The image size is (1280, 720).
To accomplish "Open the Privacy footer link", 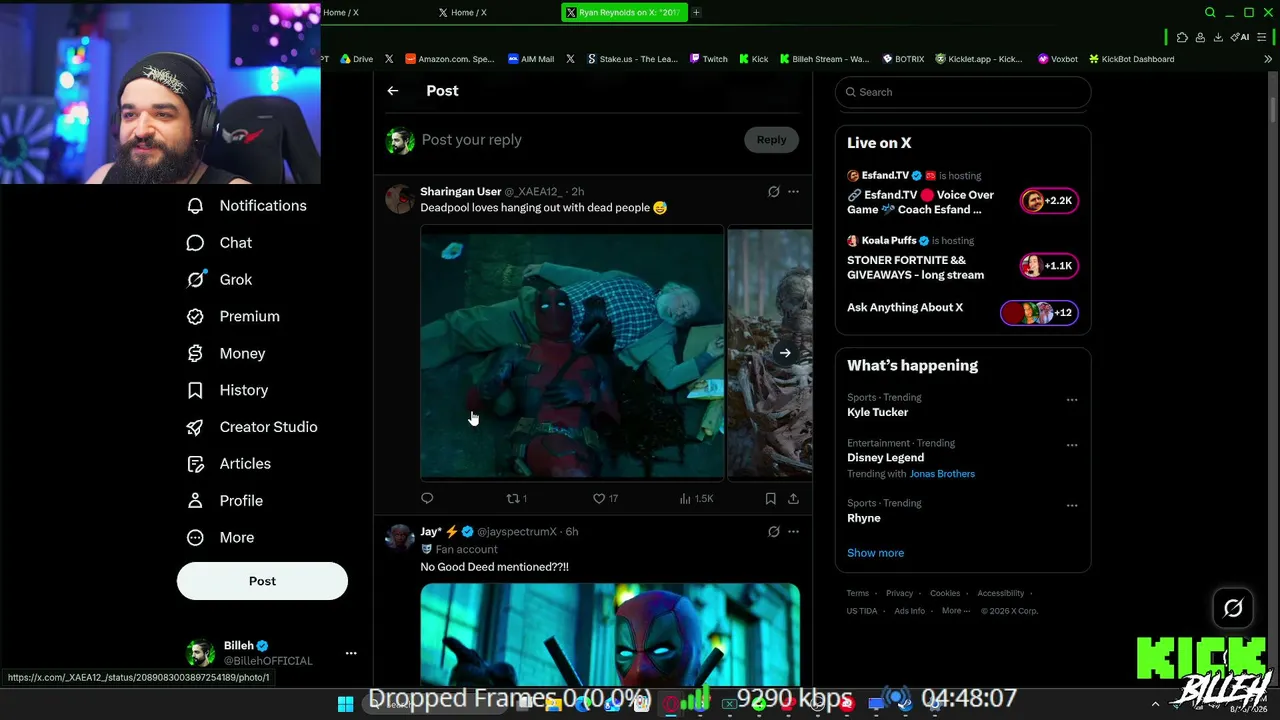I will 899,593.
